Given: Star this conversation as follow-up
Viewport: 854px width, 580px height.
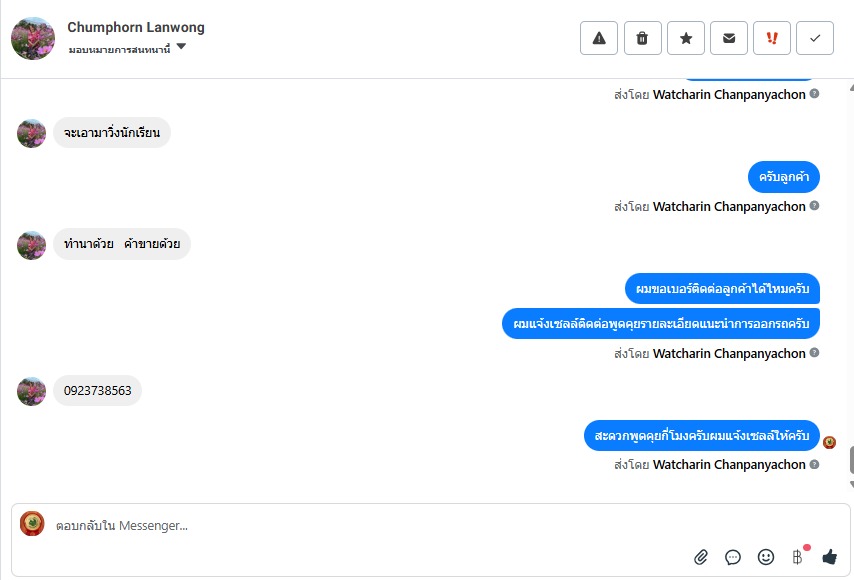Looking at the screenshot, I should coord(686,38).
